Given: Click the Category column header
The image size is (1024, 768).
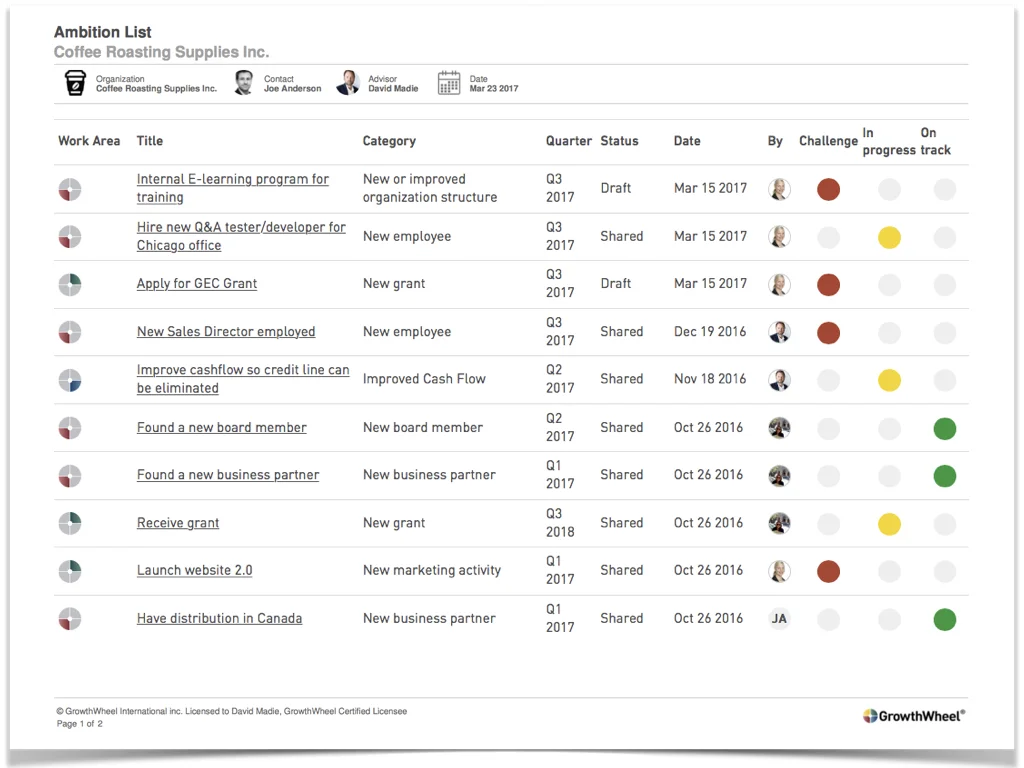Looking at the screenshot, I should click(389, 141).
